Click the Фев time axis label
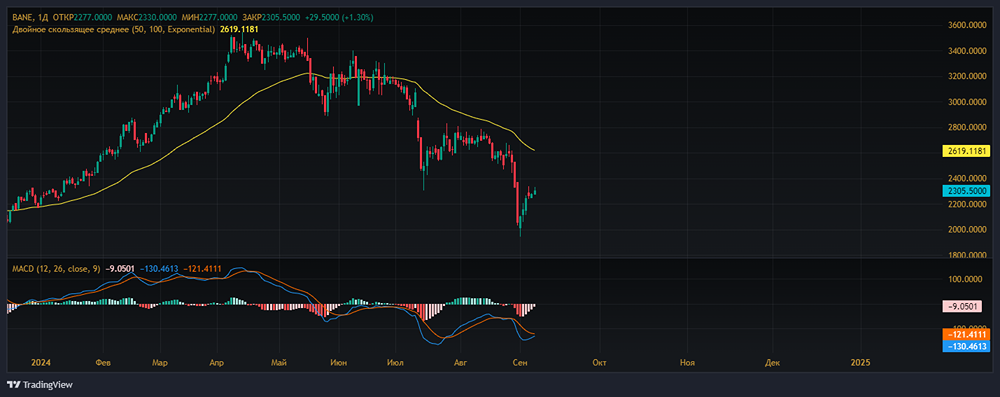1000x397 pixels. click(x=103, y=363)
